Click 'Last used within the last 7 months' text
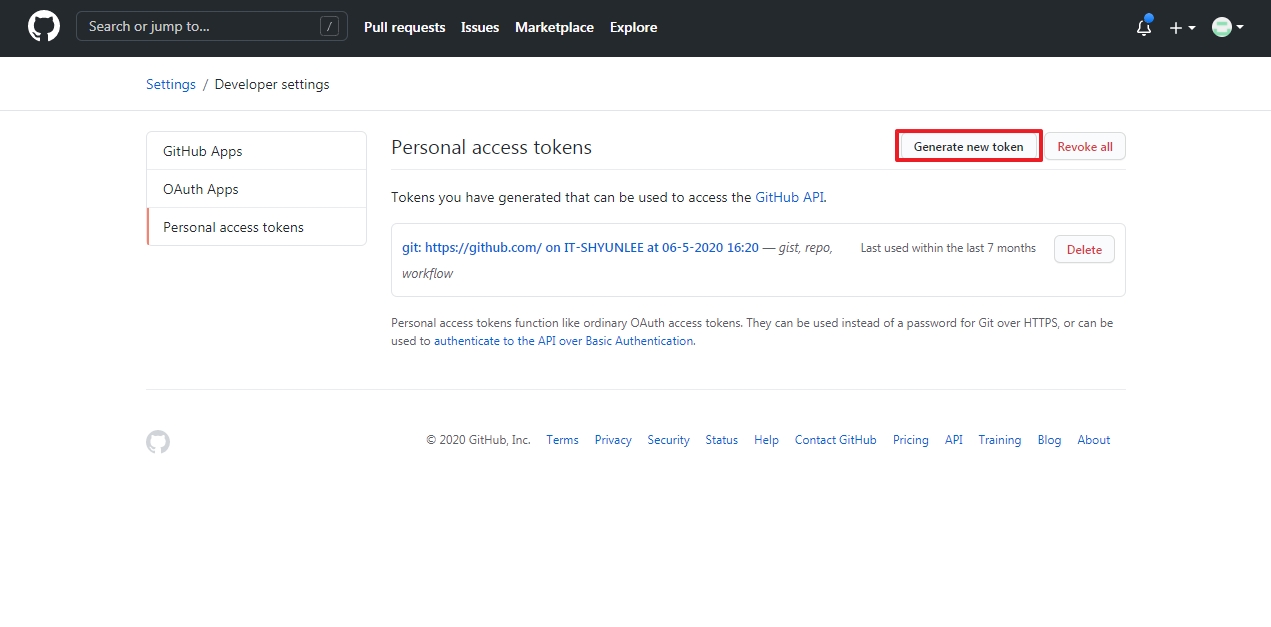Viewport: 1271px width, 627px height. tap(948, 248)
